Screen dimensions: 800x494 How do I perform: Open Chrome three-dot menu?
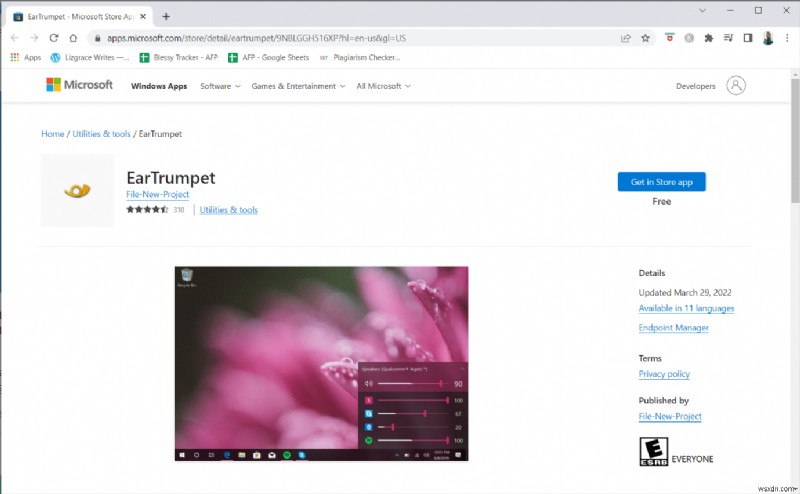(x=787, y=38)
